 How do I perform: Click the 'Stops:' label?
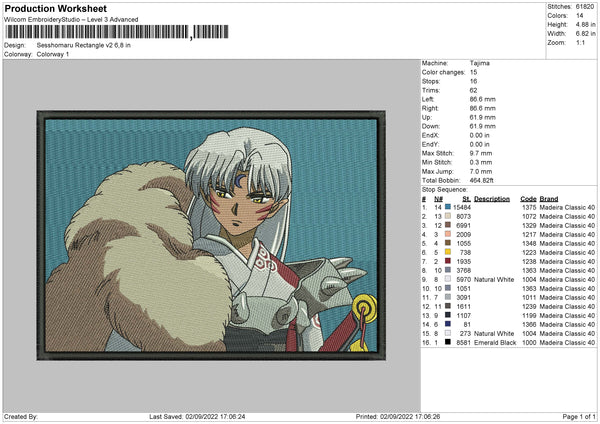tap(431, 81)
